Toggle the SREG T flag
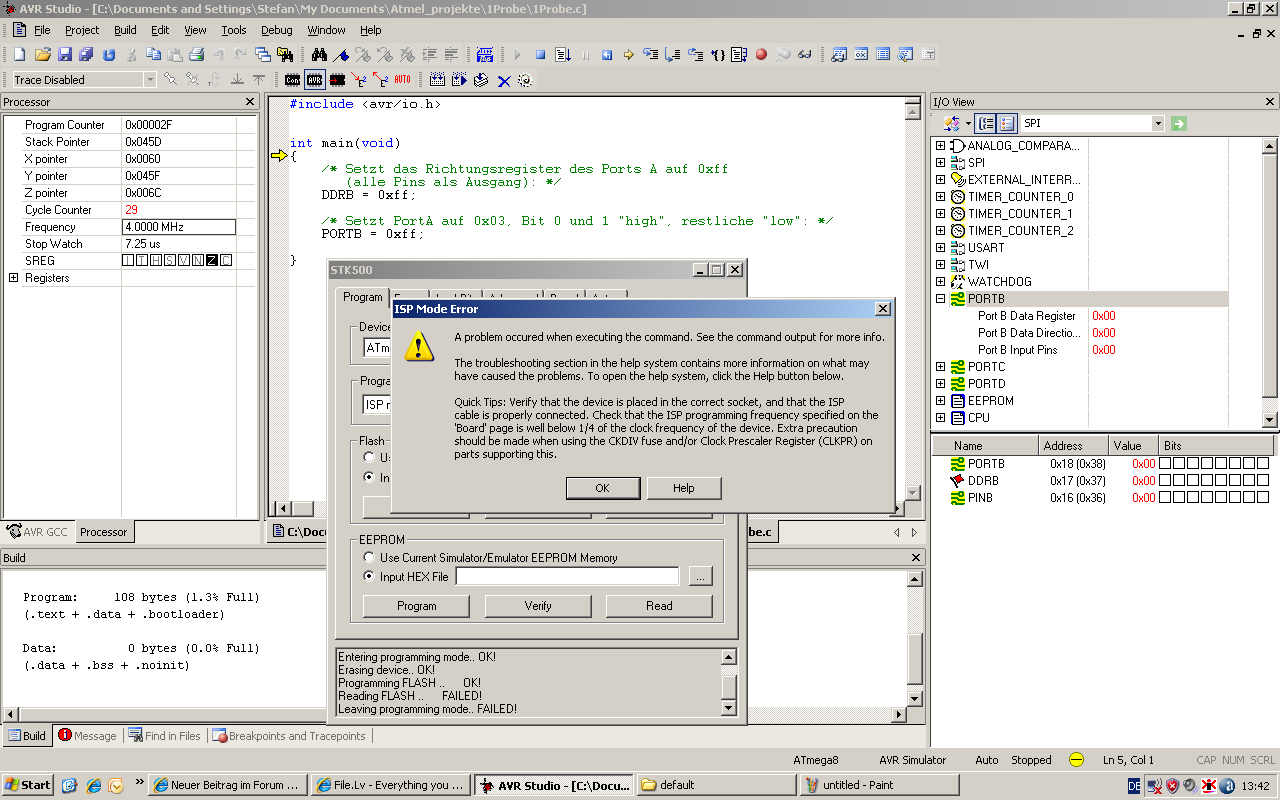Screen dimensions: 1280x800 (142, 261)
